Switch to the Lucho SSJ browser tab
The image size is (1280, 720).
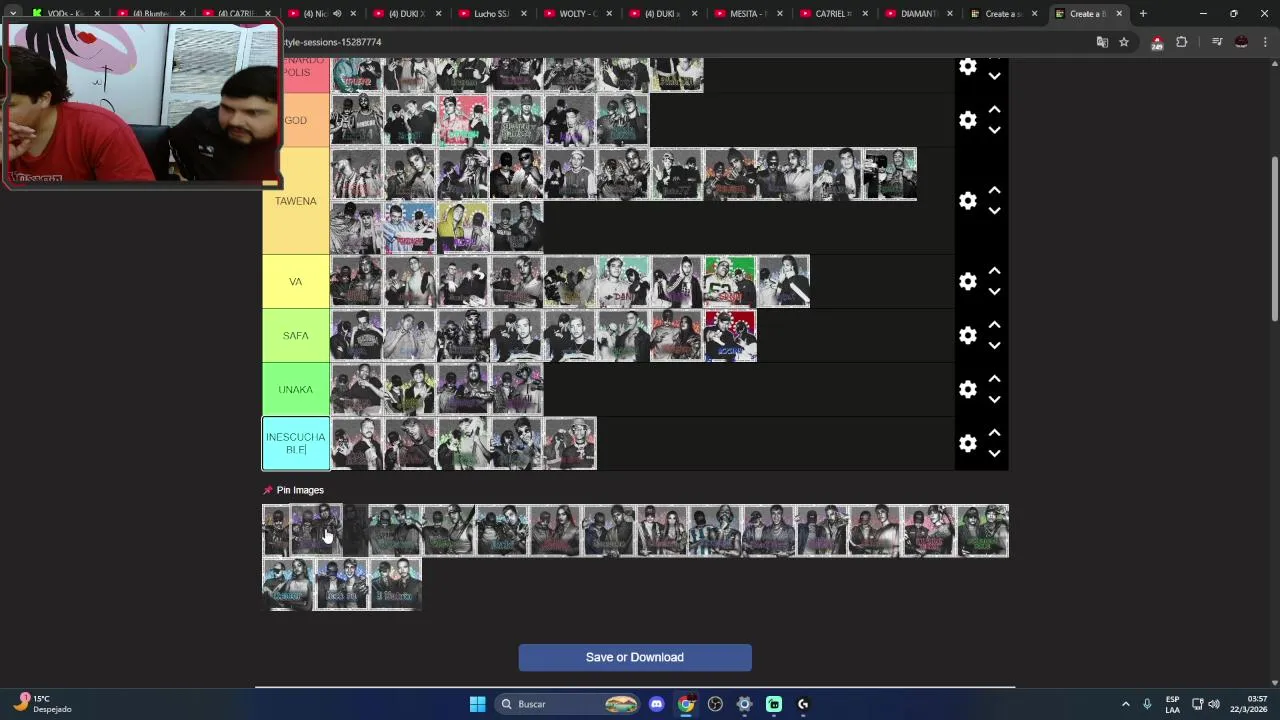(491, 14)
